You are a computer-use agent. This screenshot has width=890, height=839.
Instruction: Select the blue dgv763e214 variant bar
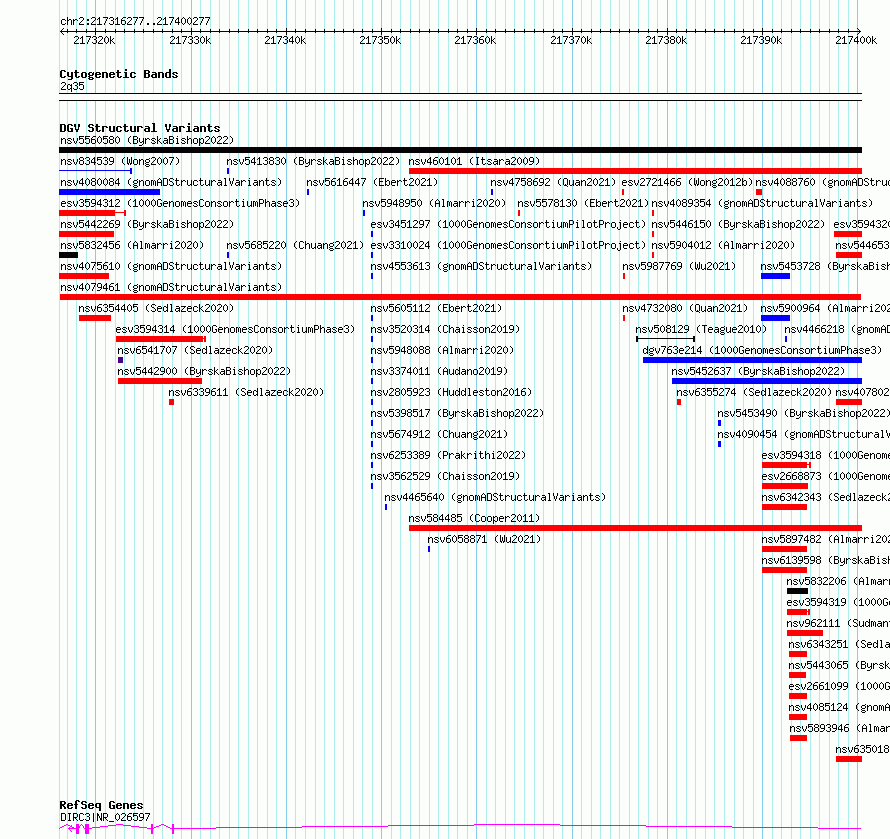(x=752, y=360)
